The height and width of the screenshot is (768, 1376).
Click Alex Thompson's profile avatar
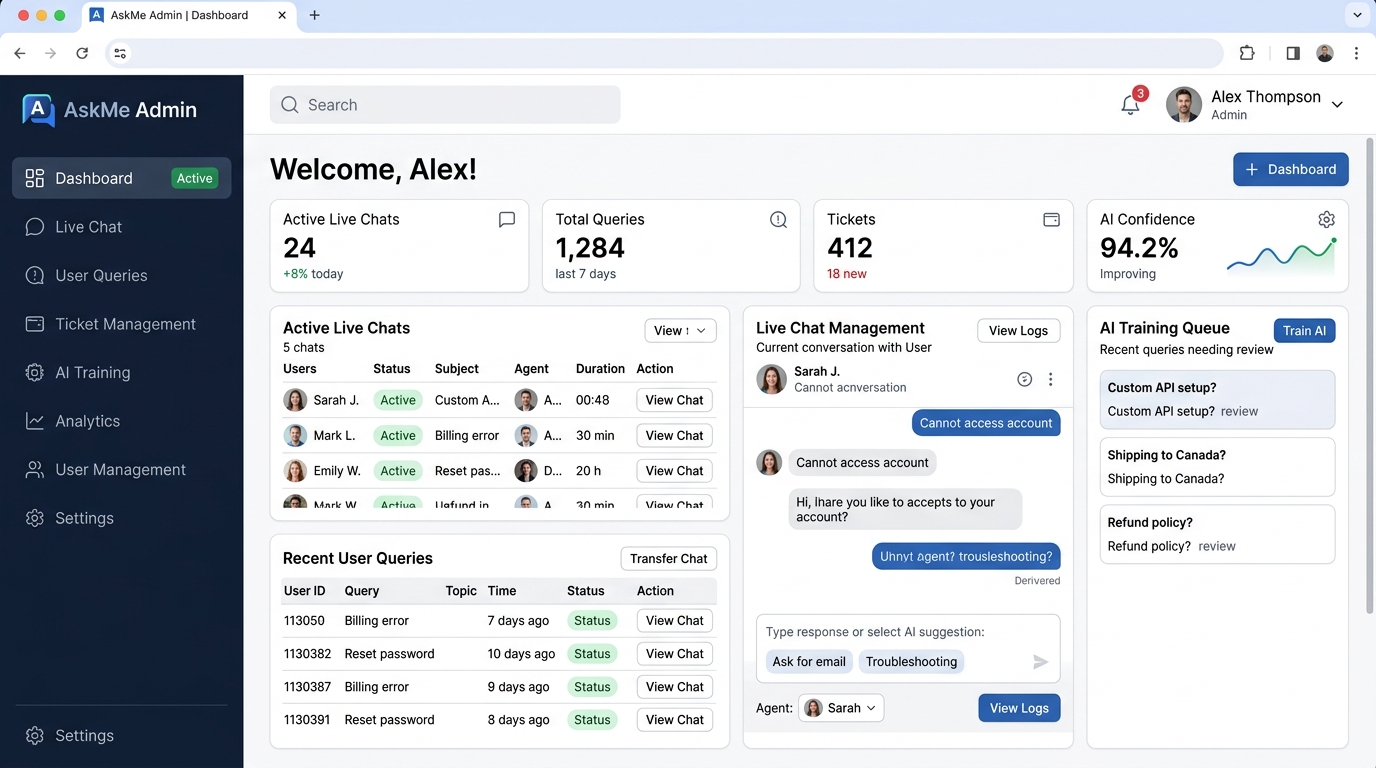tap(1184, 105)
